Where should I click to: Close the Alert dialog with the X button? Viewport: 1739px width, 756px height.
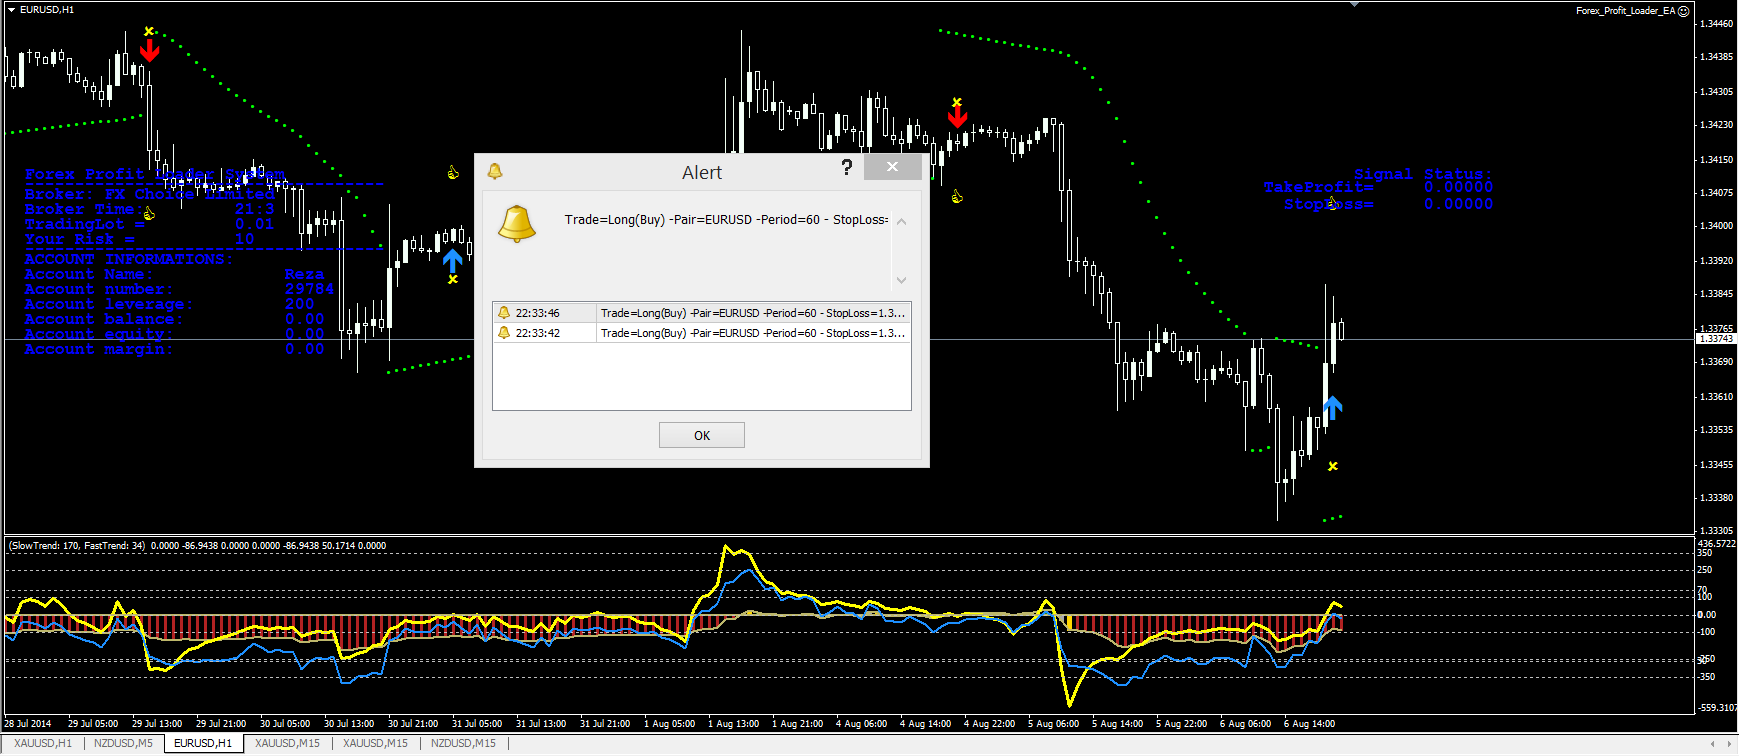click(892, 167)
